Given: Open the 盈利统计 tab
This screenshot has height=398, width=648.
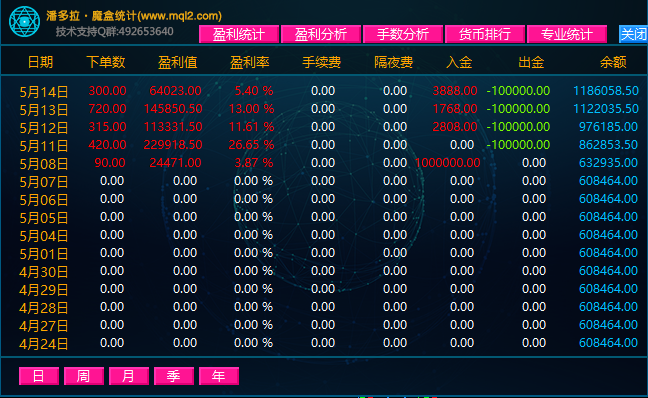Looking at the screenshot, I should pos(239,34).
